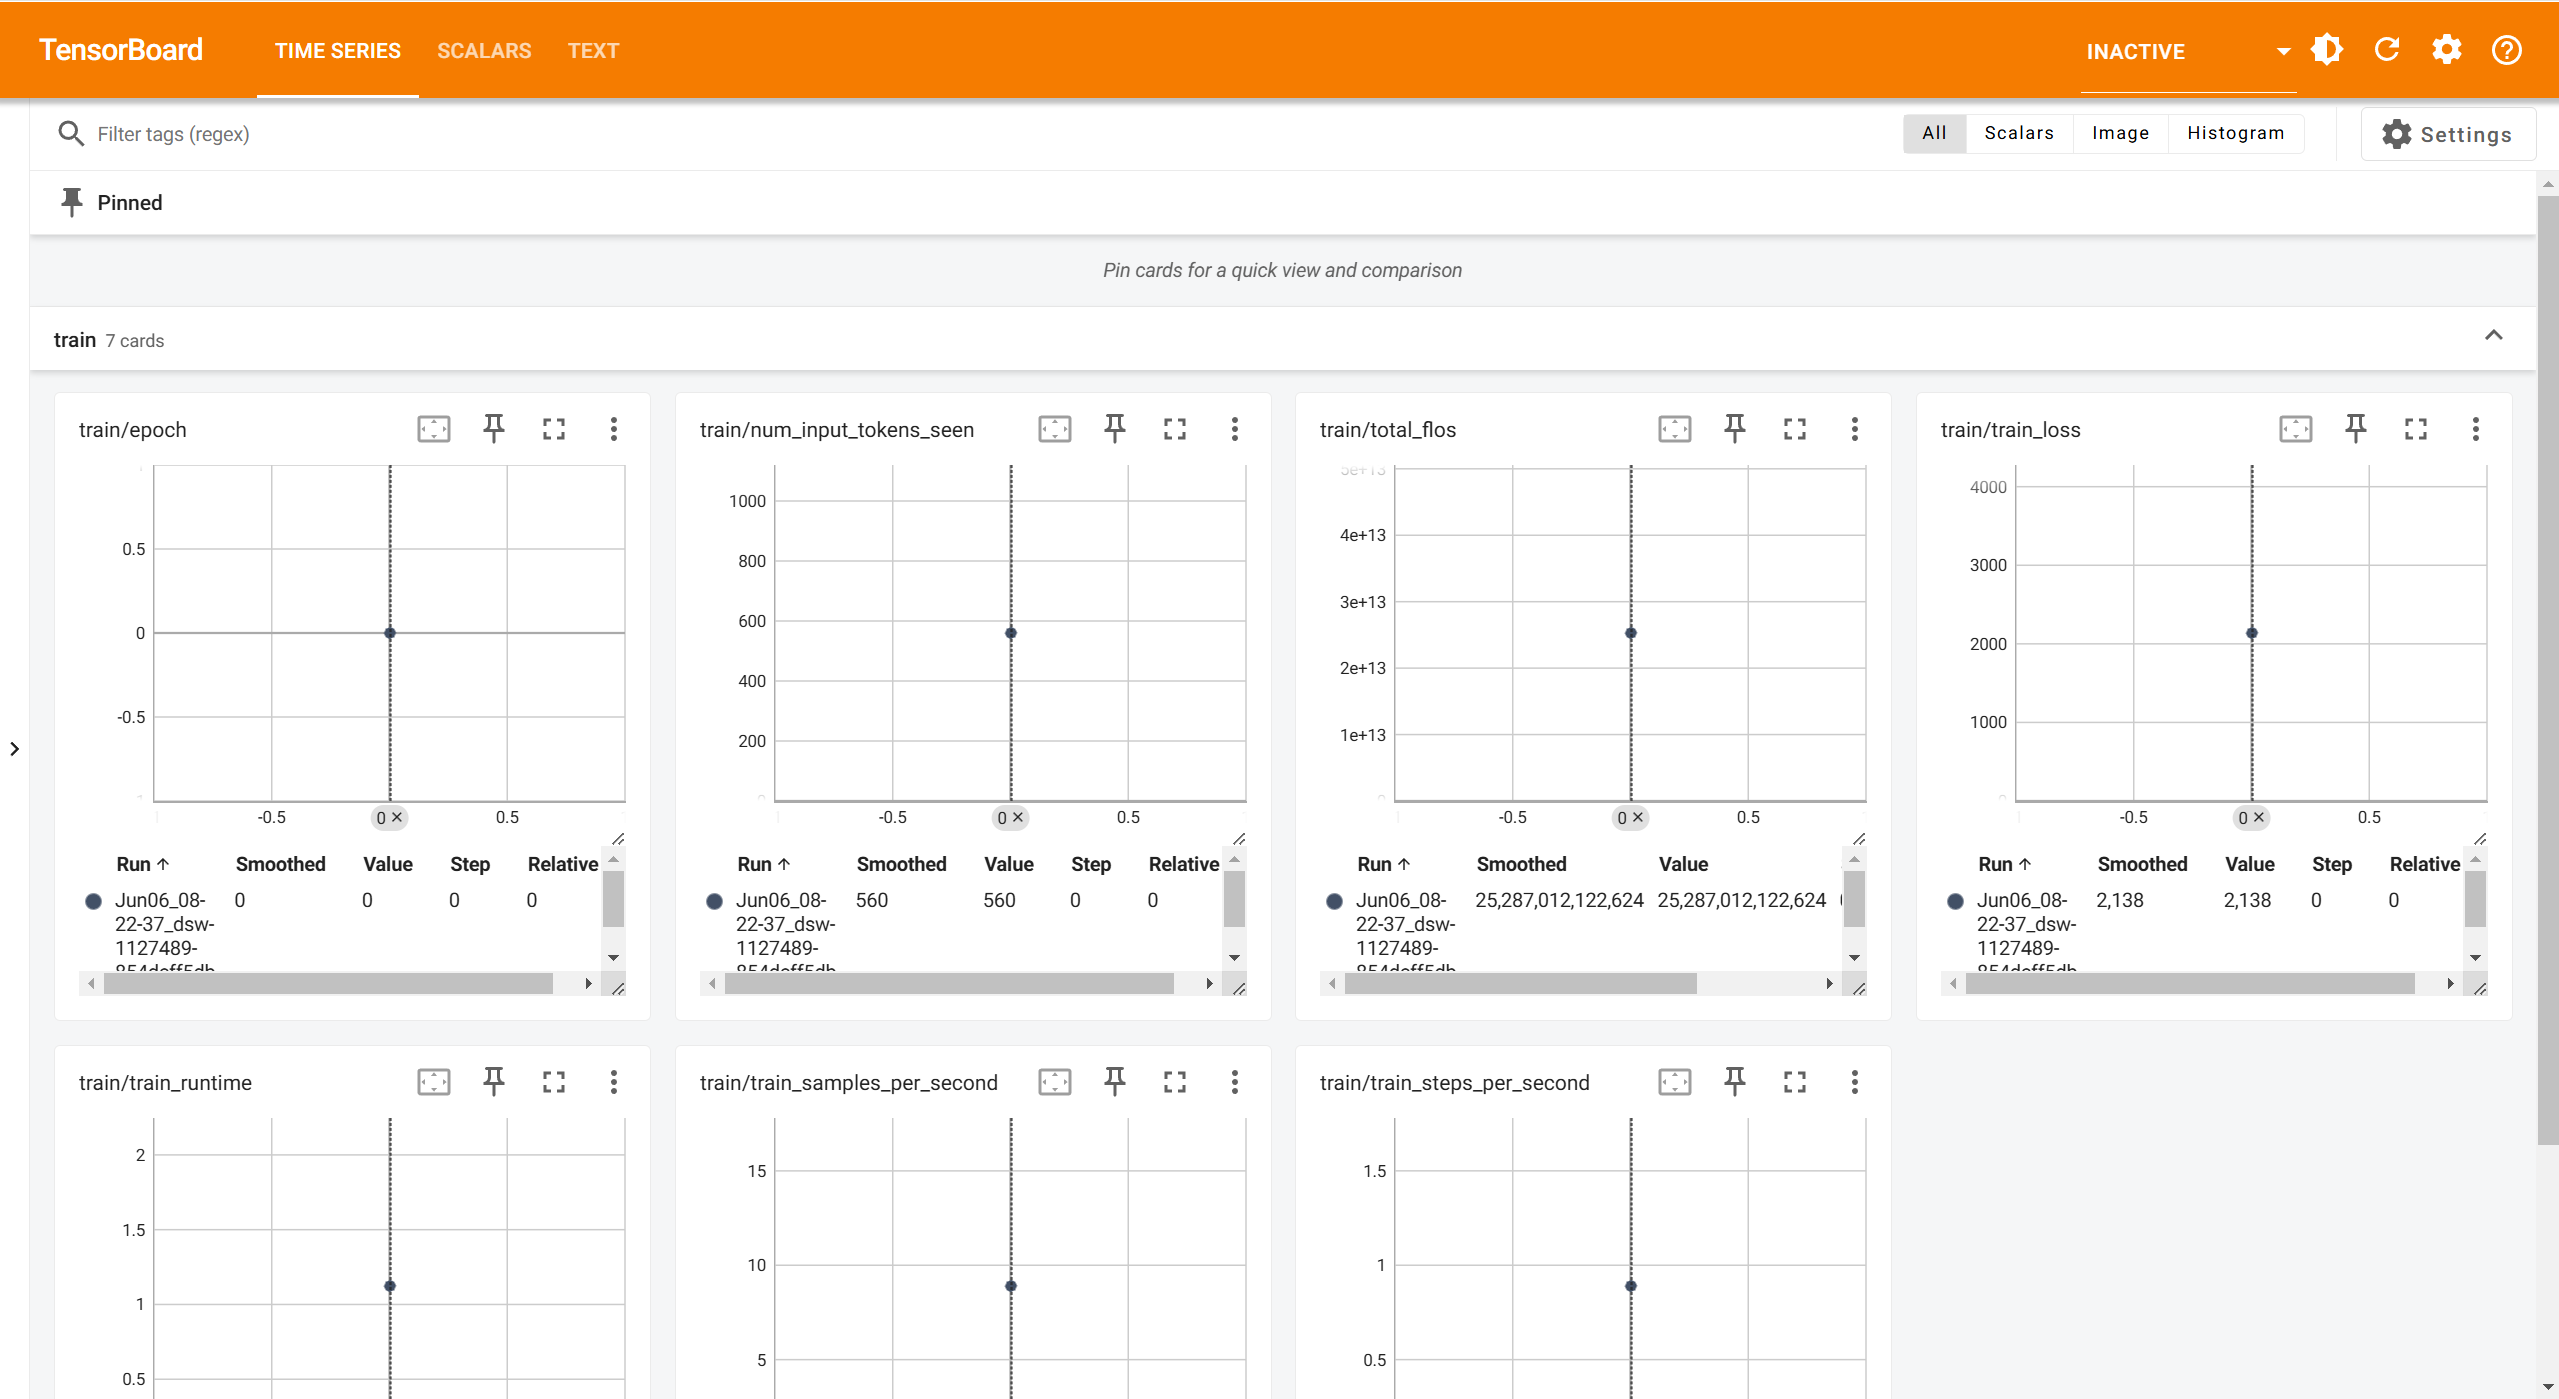Open more options on train/total_flos card
Viewport: 2559px width, 1399px height.
1855,429
